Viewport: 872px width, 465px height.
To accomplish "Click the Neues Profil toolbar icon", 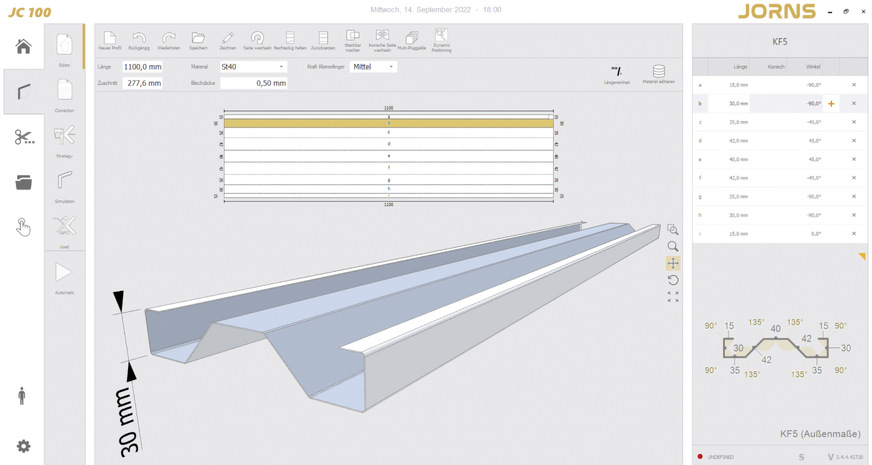I will pos(108,38).
